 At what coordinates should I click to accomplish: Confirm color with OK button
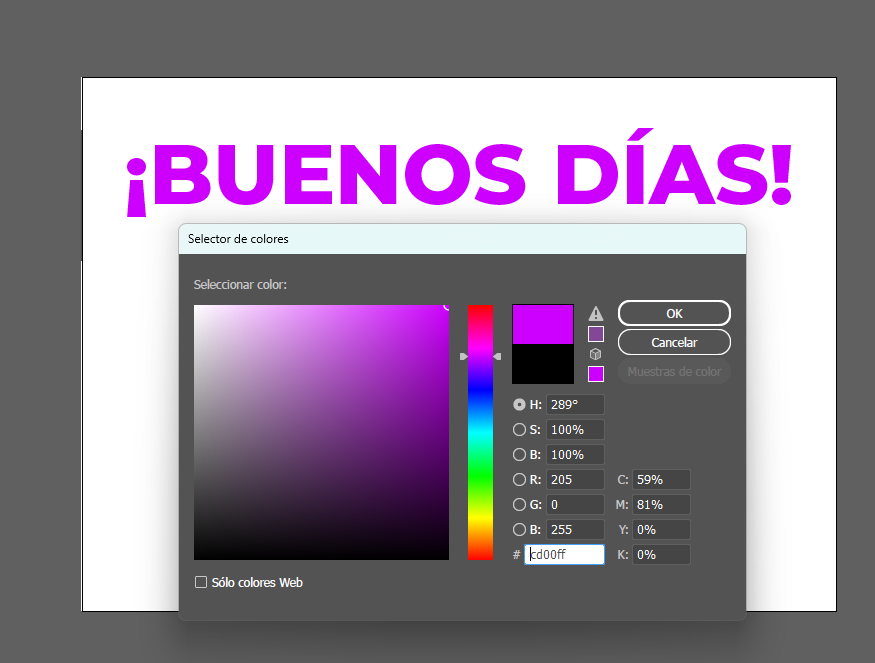[x=674, y=313]
